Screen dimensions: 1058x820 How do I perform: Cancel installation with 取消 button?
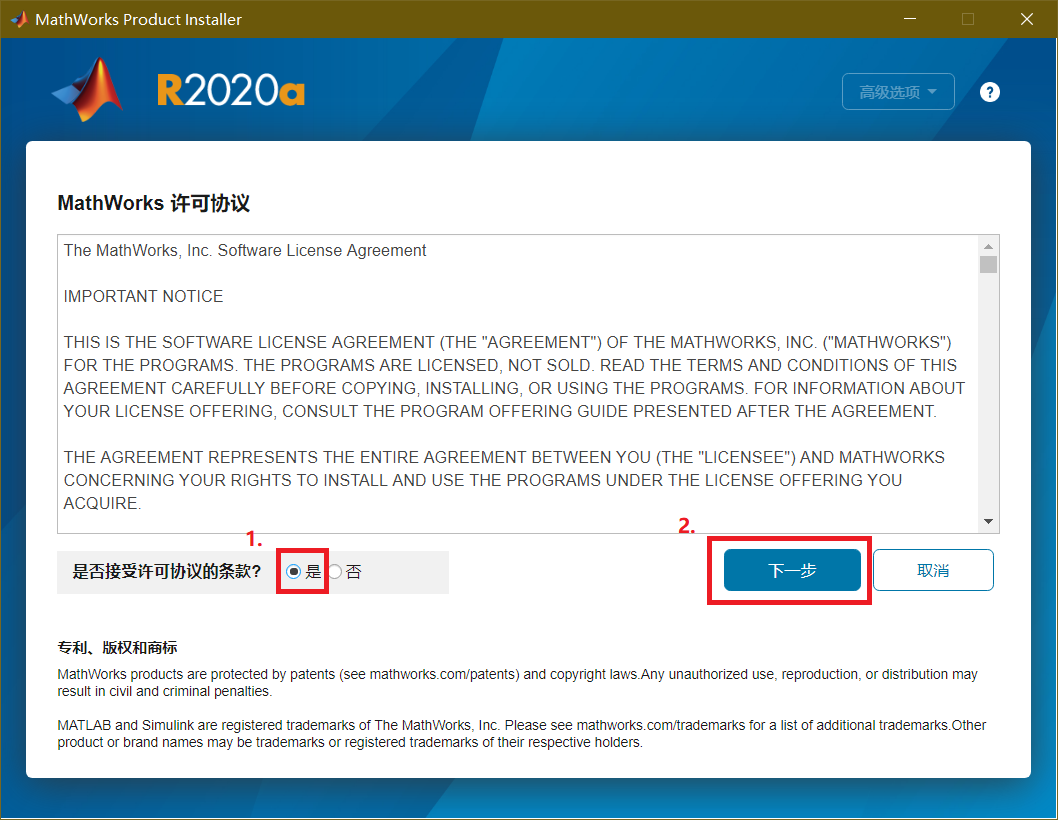[x=932, y=570]
